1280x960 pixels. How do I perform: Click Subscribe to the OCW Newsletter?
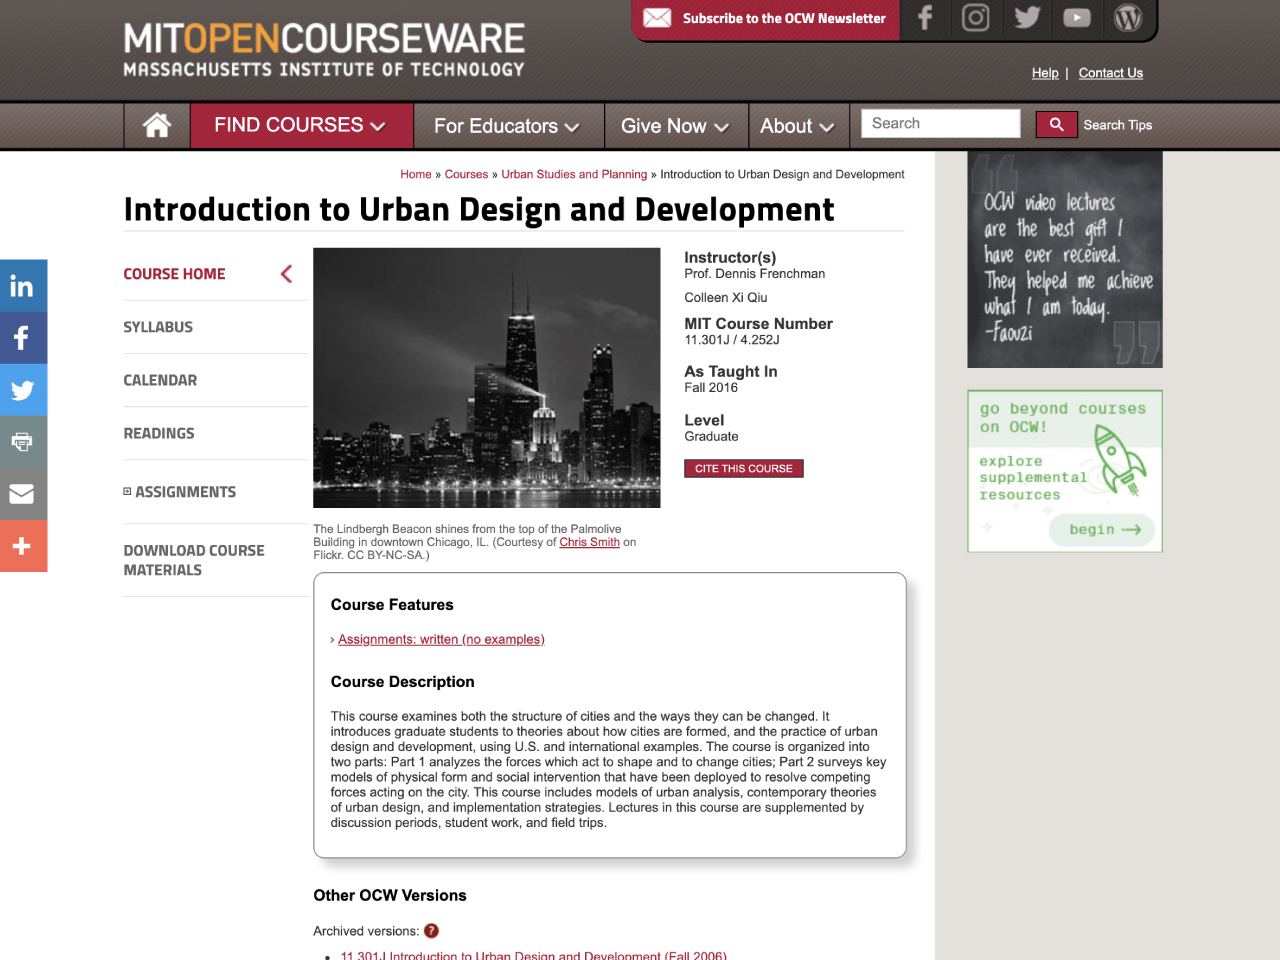[x=784, y=18]
